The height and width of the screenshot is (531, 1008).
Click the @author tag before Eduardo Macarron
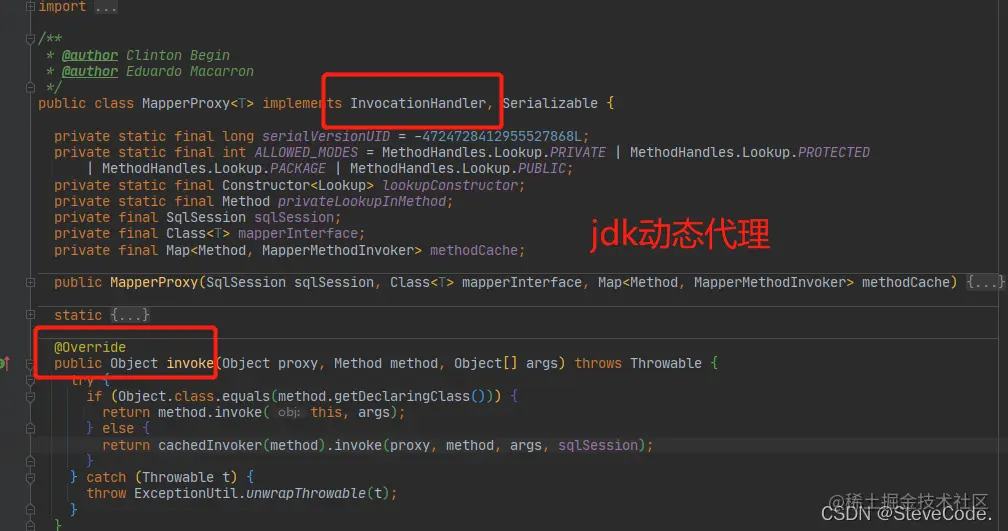pyautogui.click(x=89, y=71)
